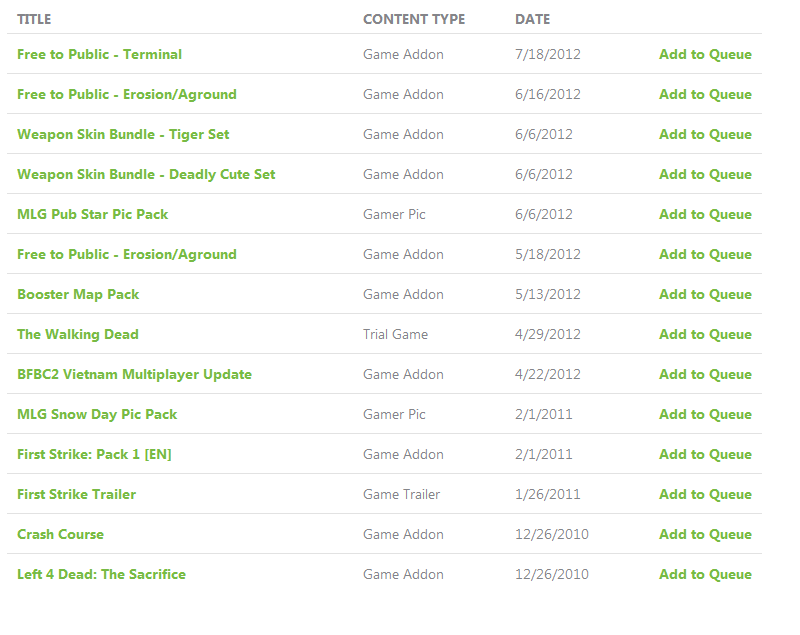Open Booster Map Pack link

click(x=78, y=294)
